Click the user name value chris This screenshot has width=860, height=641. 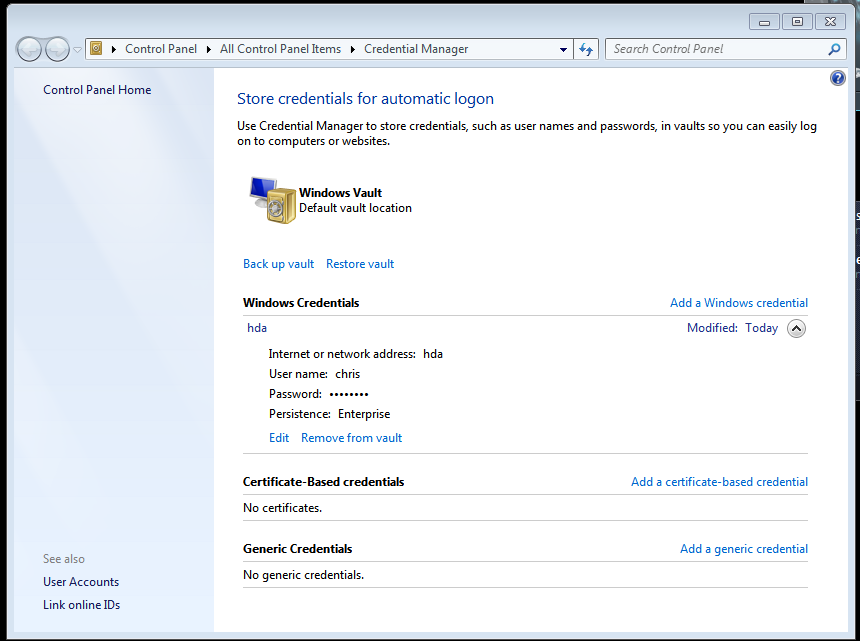348,374
